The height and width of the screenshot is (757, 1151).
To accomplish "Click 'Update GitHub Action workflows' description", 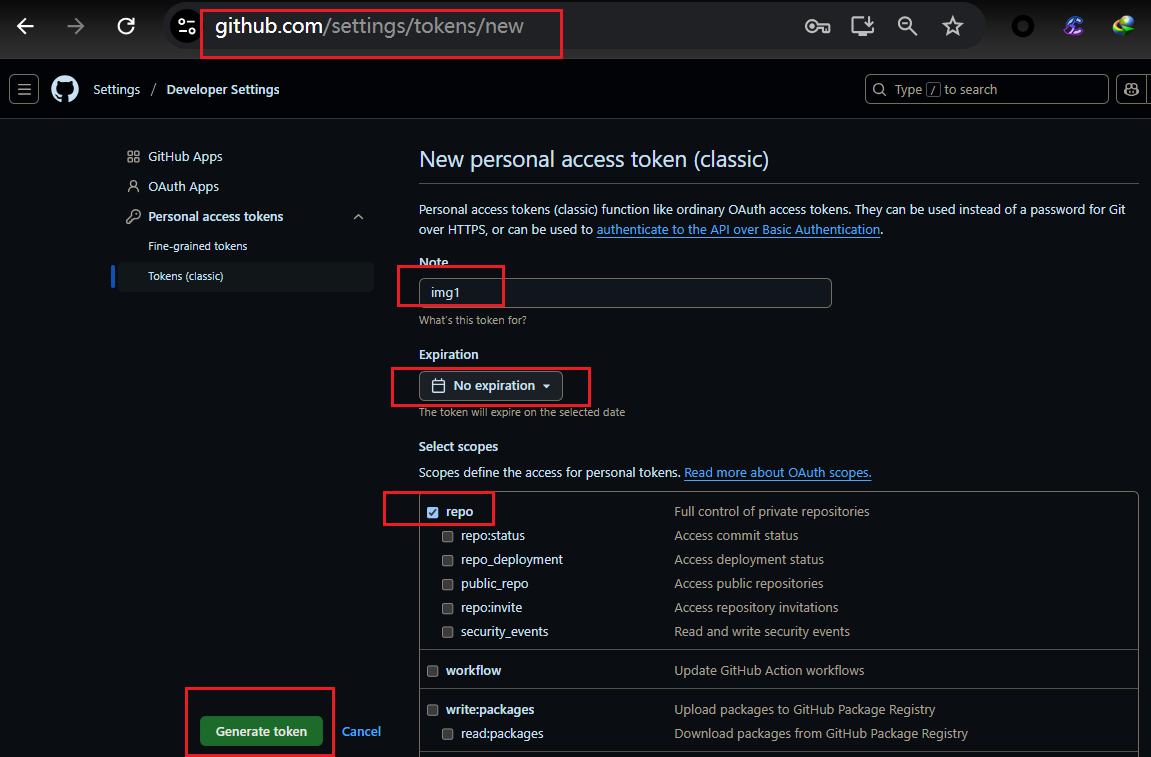I will point(769,670).
